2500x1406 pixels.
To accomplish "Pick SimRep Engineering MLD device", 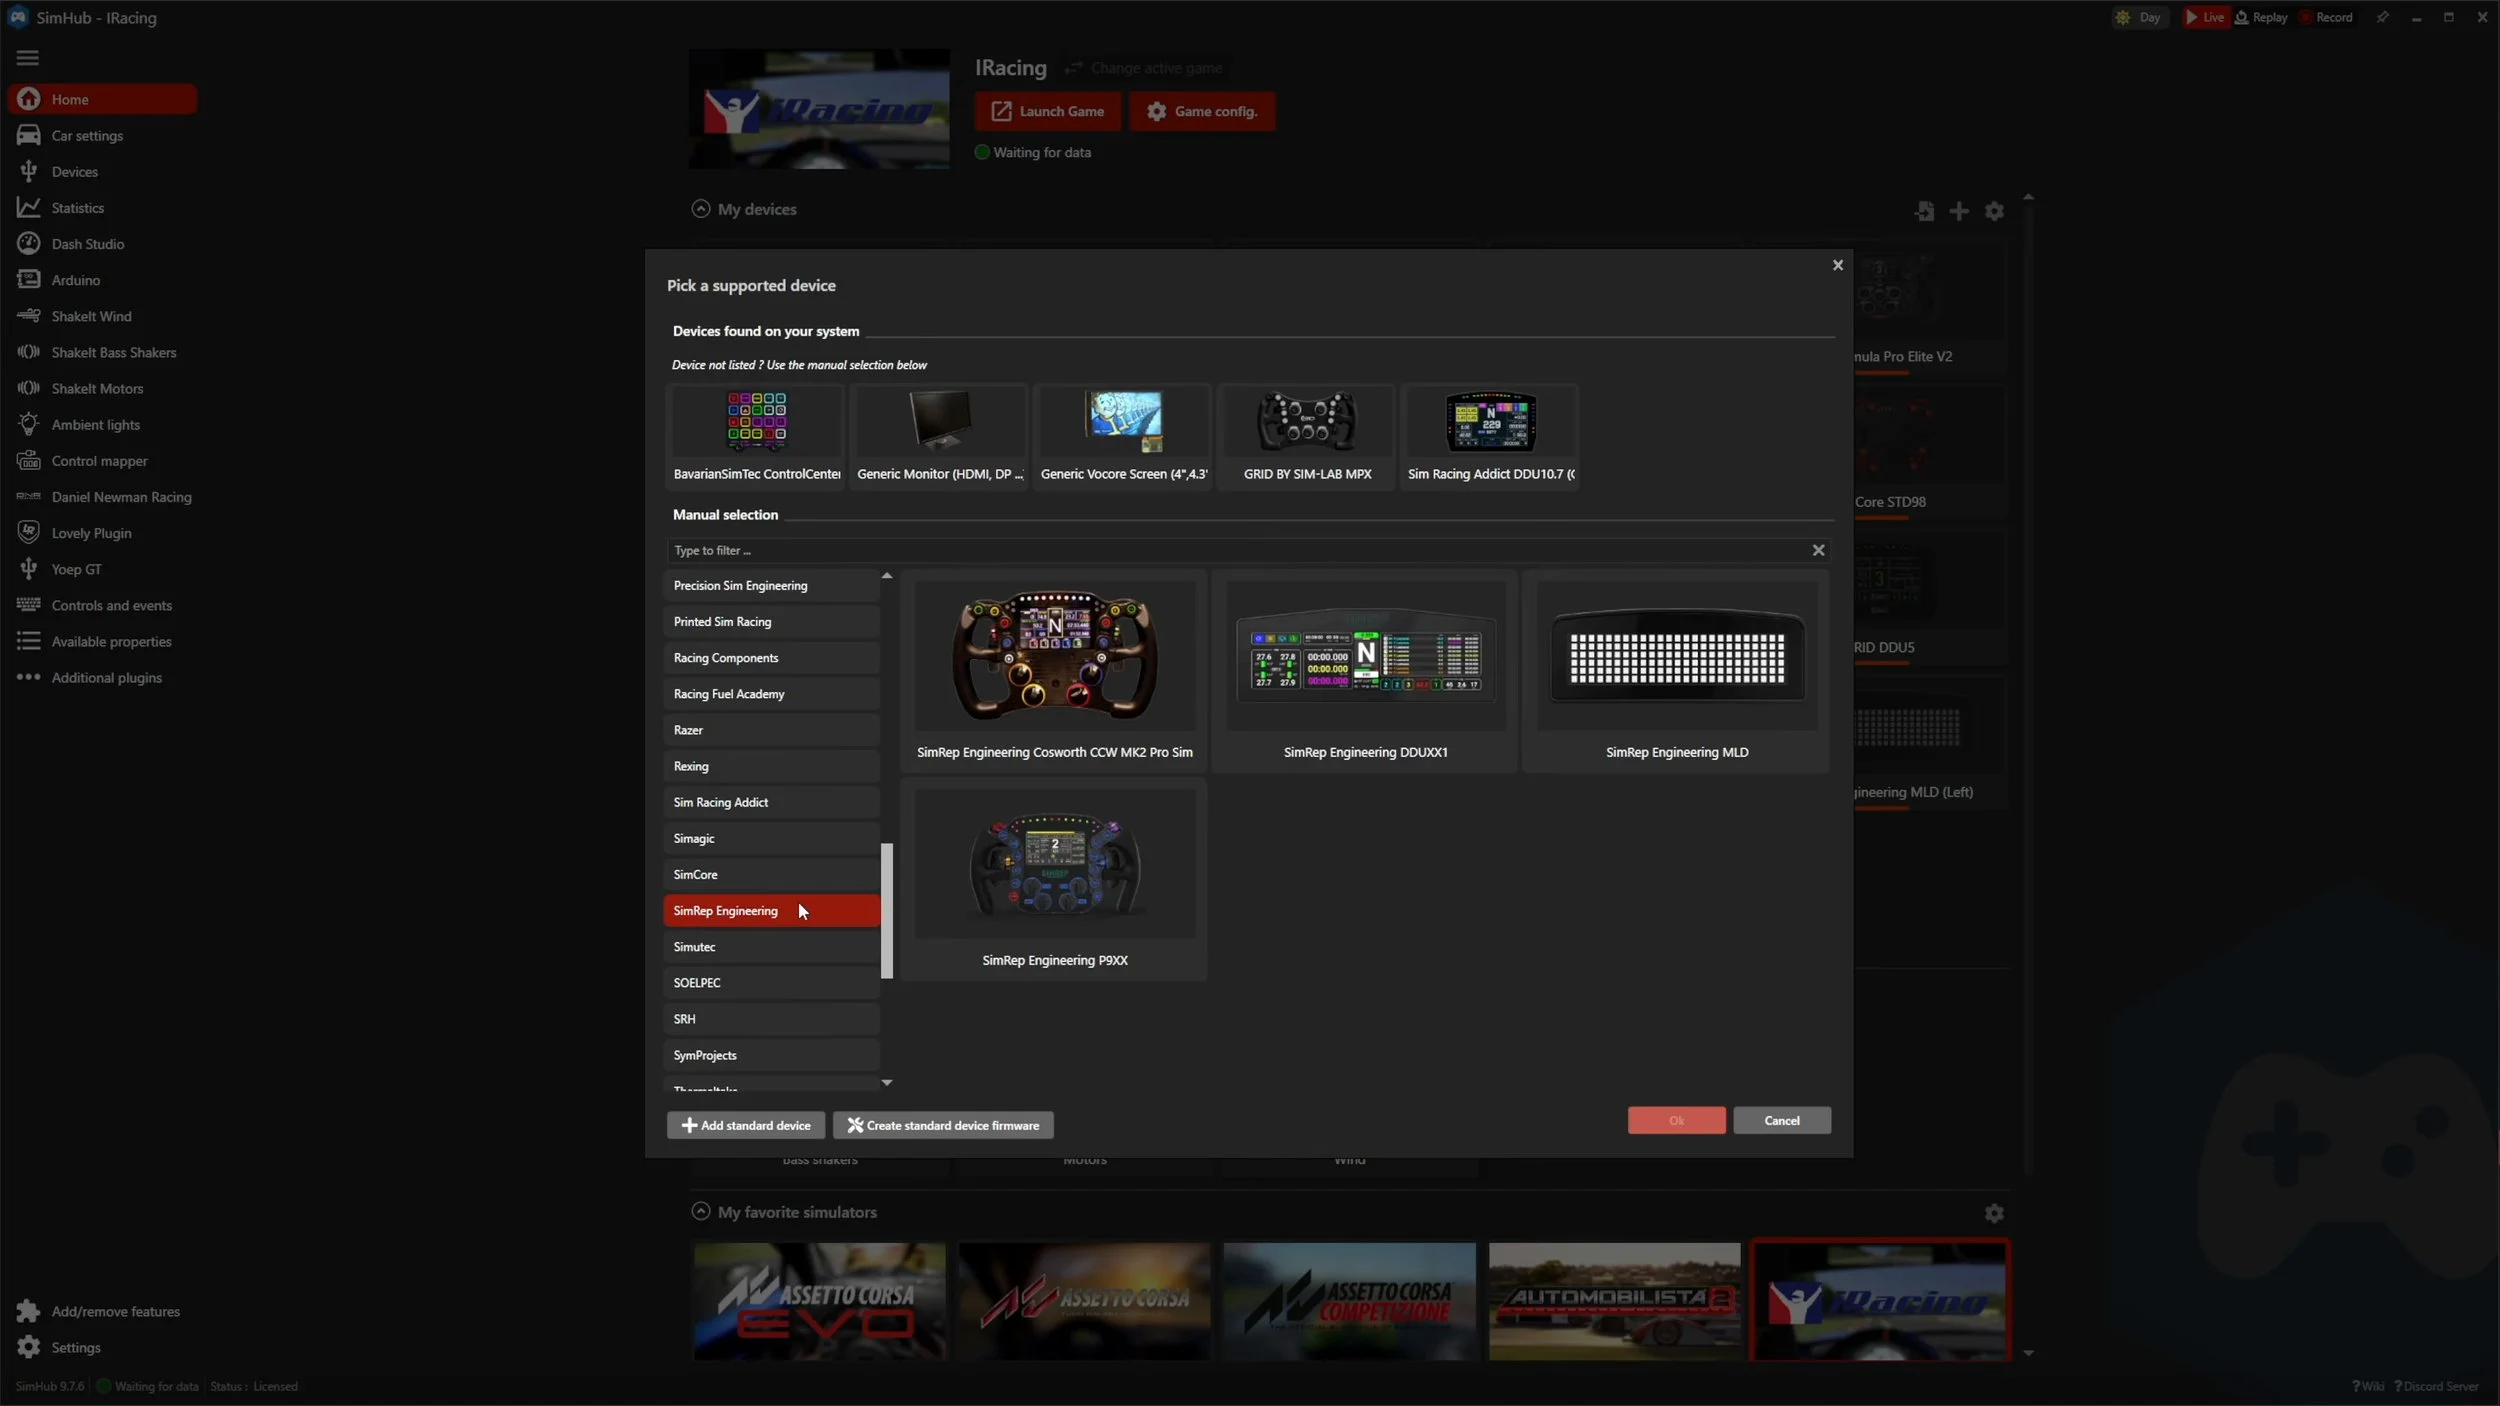I will pyautogui.click(x=1677, y=673).
